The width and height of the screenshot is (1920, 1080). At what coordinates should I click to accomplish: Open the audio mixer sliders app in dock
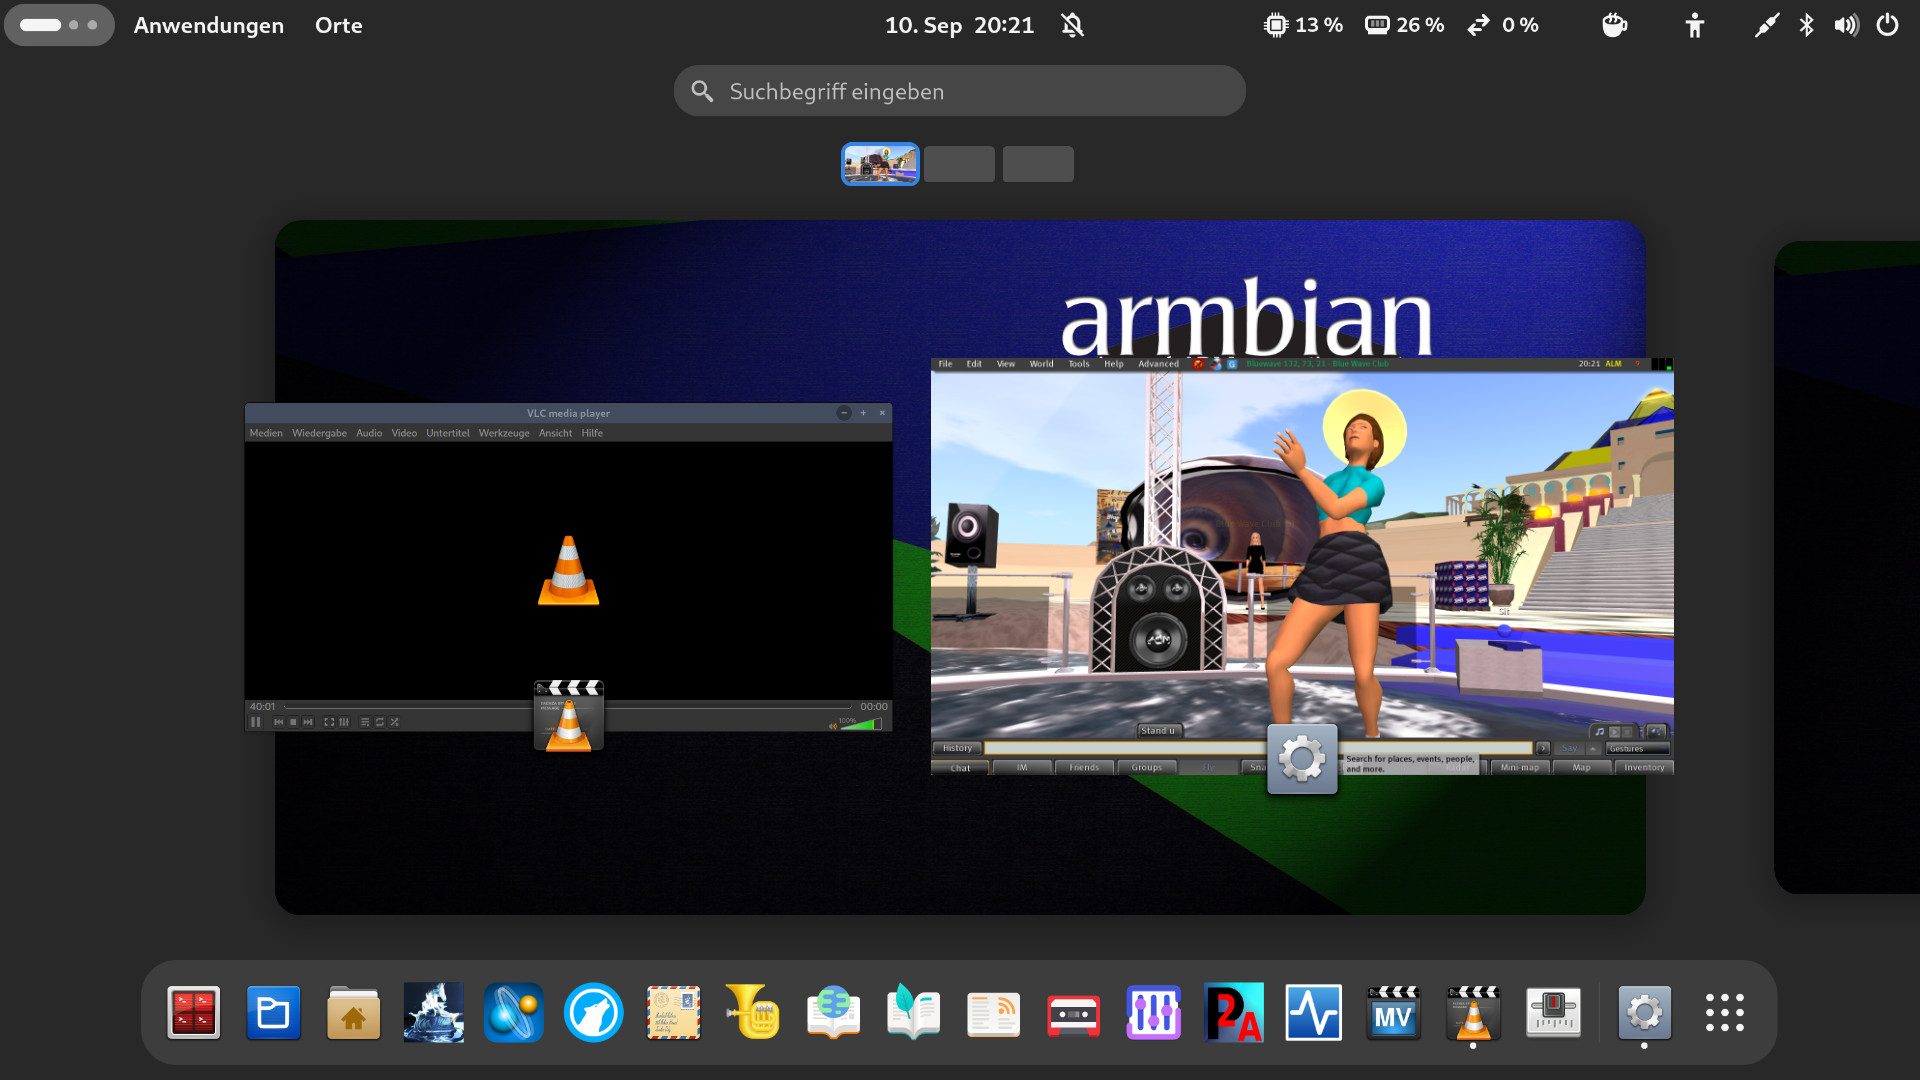(x=1153, y=1013)
